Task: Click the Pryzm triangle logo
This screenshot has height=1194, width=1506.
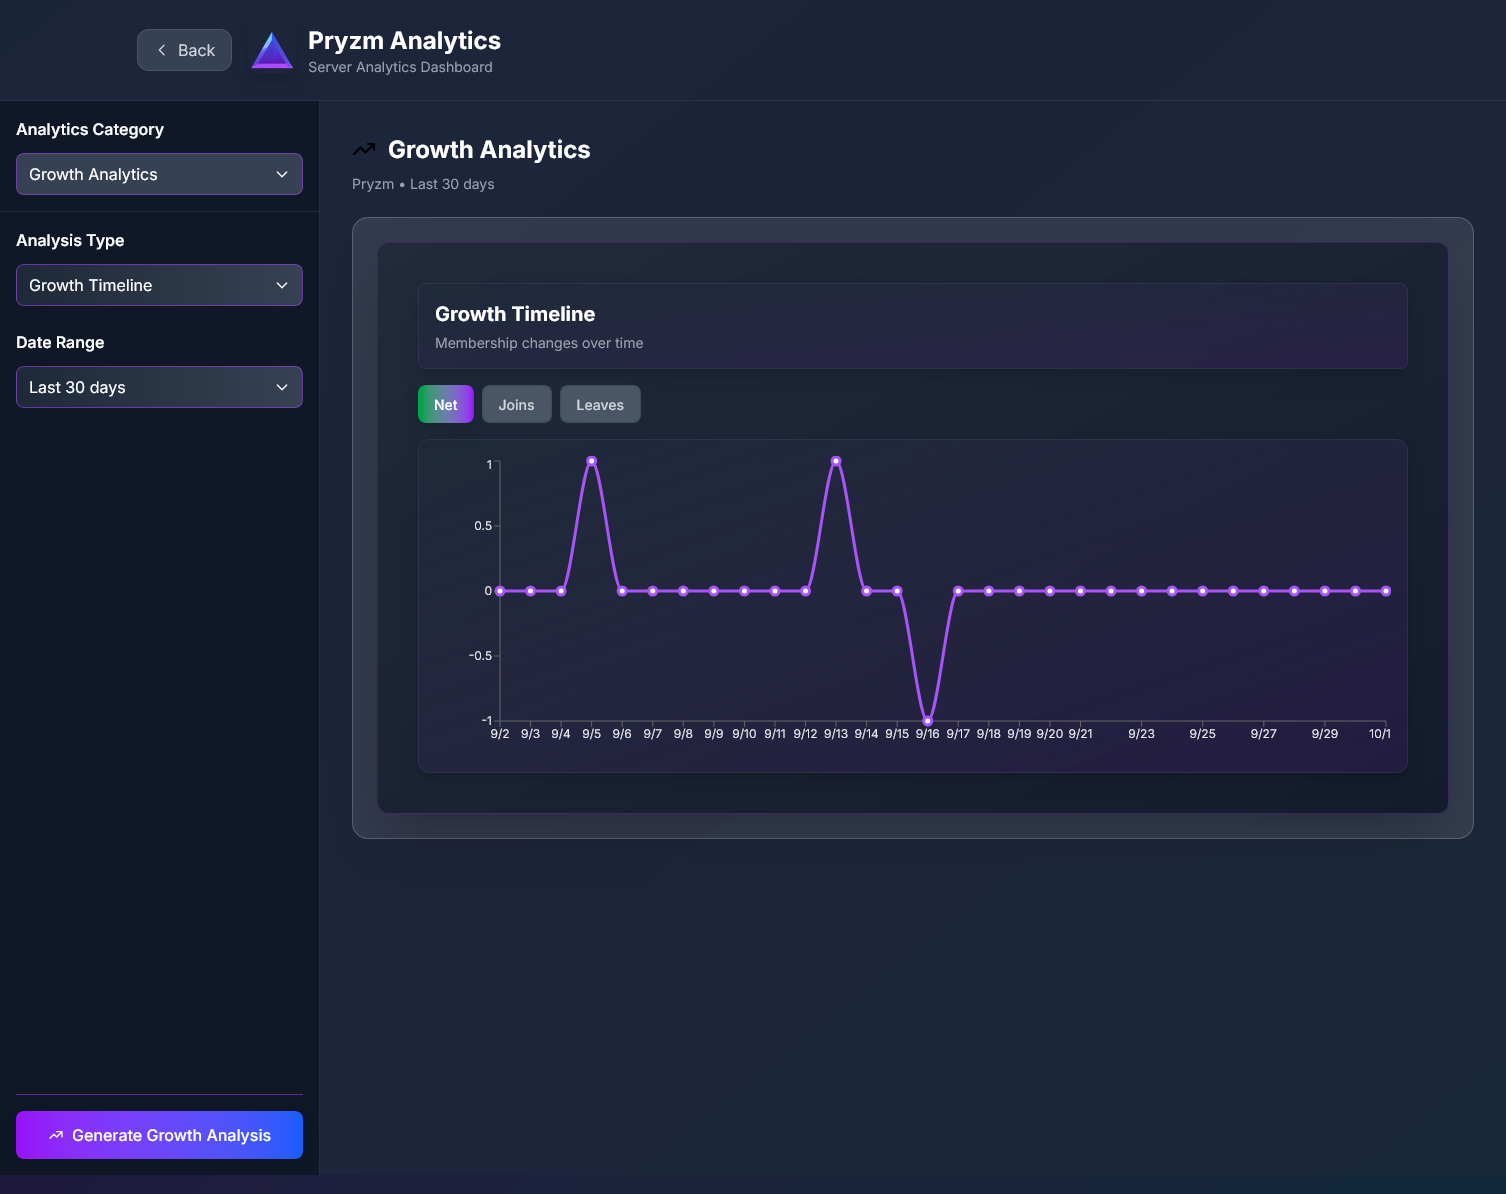Action: coord(271,49)
